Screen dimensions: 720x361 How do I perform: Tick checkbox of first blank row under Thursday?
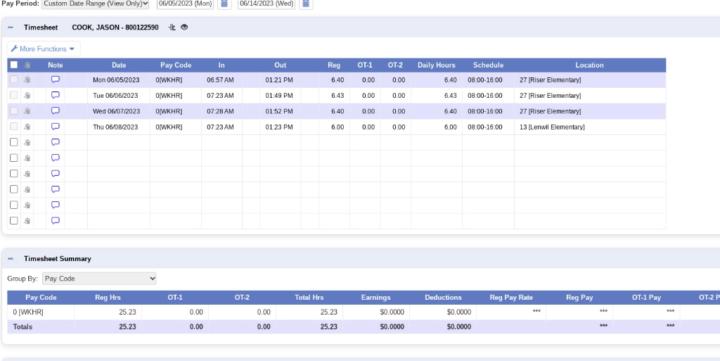[x=14, y=142]
